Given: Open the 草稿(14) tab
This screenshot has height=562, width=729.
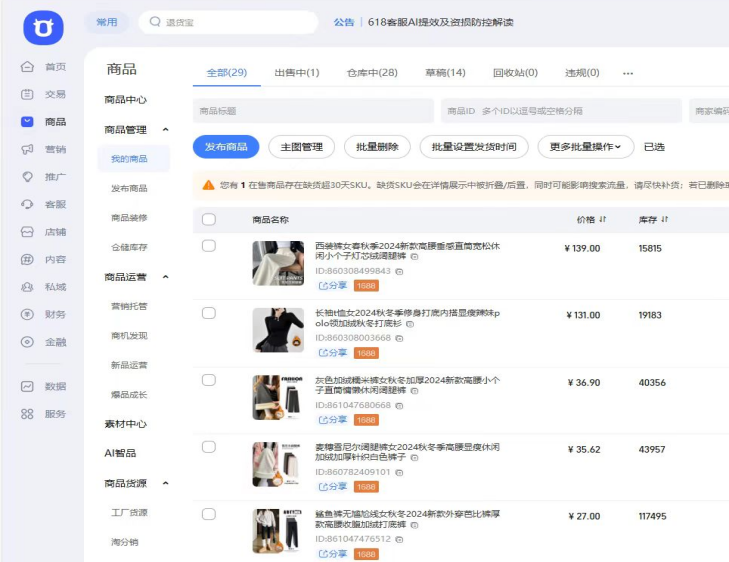Looking at the screenshot, I should coord(445,73).
